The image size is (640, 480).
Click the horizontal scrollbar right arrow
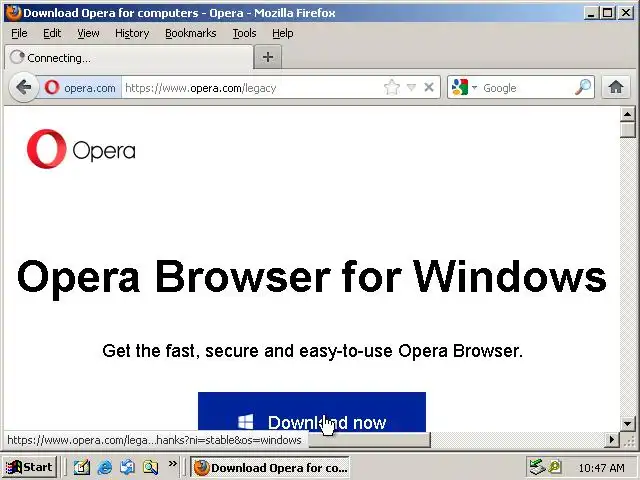pos(611,440)
